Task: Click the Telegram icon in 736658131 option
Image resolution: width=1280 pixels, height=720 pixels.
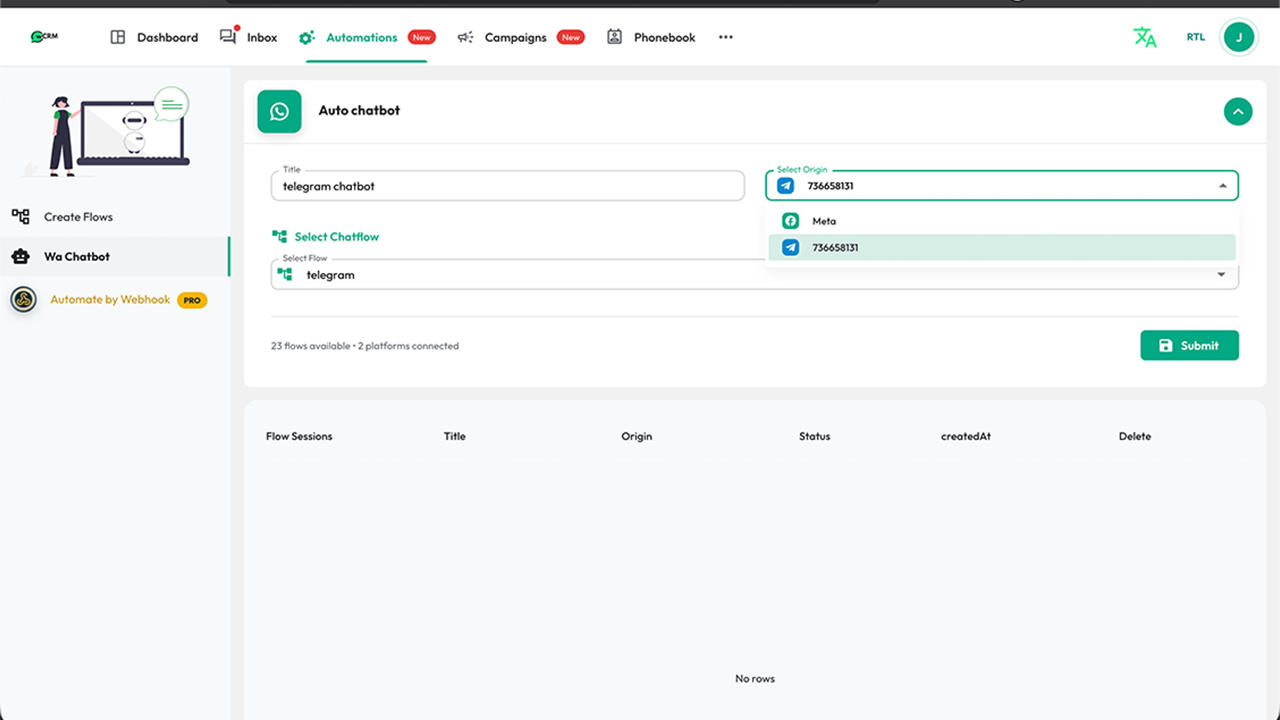Action: click(x=791, y=247)
